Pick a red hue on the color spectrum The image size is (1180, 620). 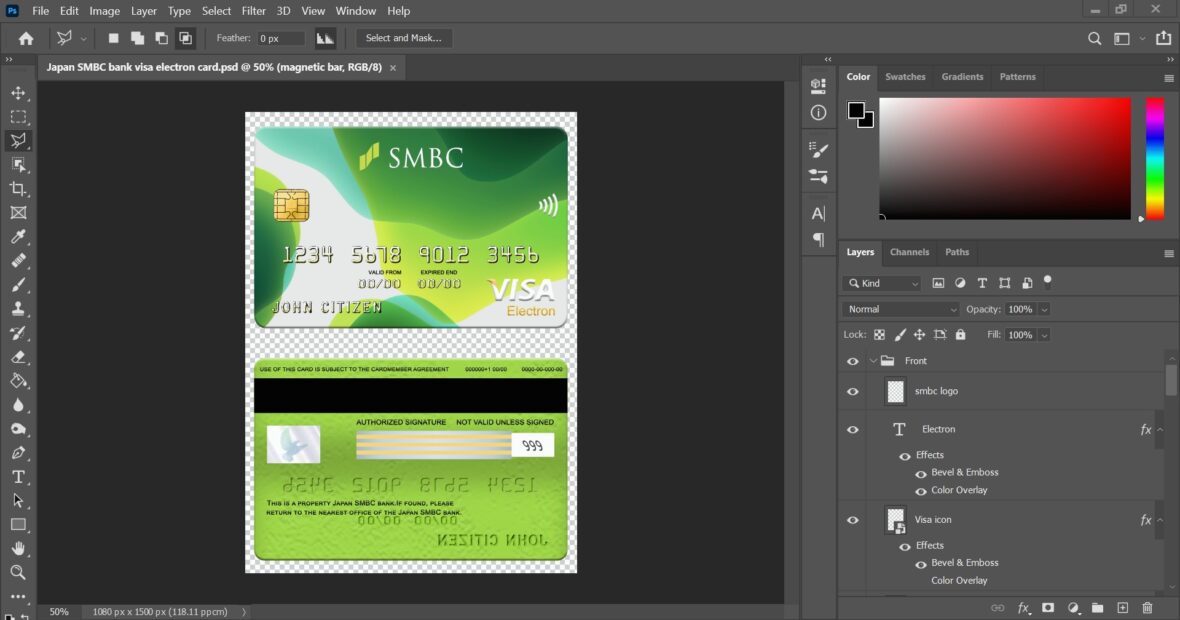point(1152,105)
